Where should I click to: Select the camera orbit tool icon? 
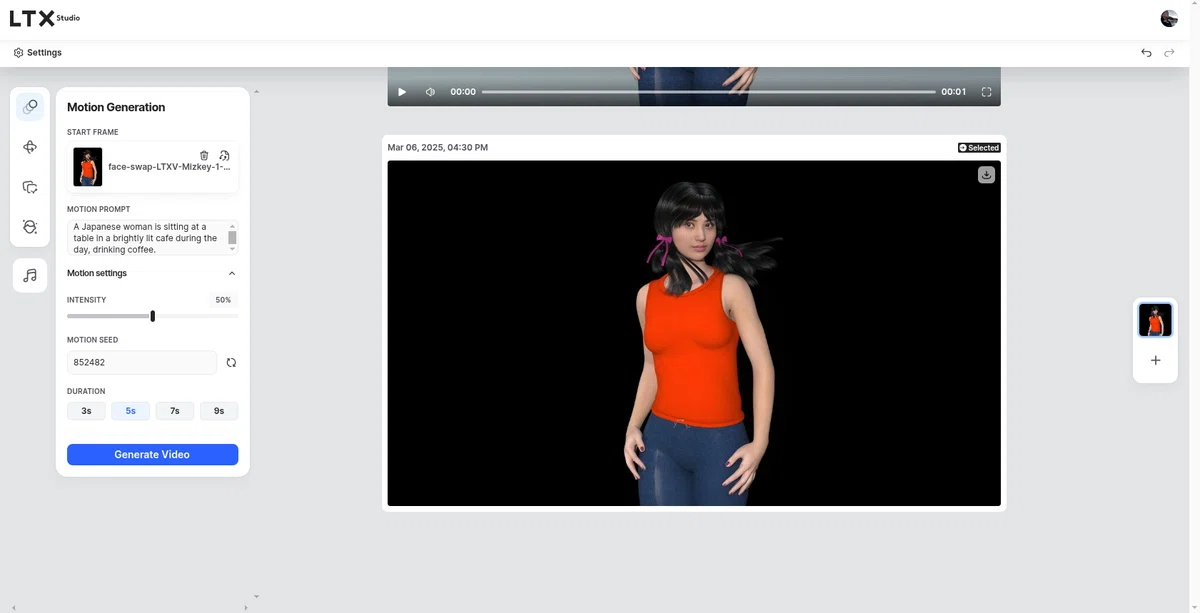(30, 147)
